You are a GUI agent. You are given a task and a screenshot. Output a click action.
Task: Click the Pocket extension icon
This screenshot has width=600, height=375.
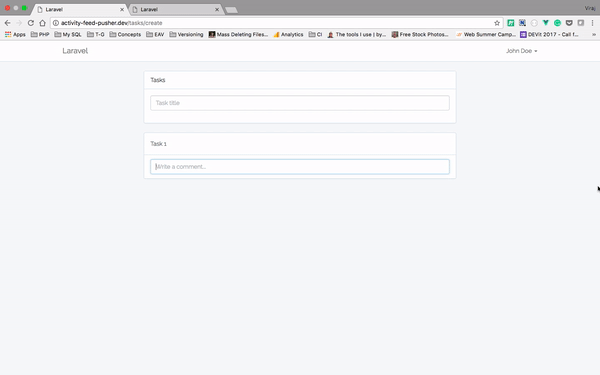[x=569, y=23]
